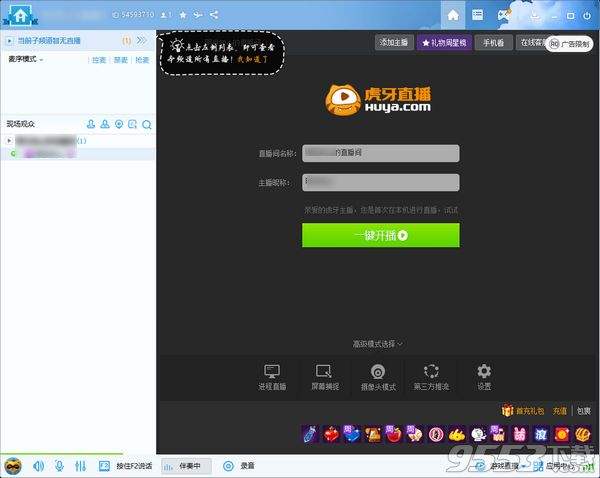Click the 添加主播 button
Image resolution: width=600 pixels, height=478 pixels.
(394, 42)
